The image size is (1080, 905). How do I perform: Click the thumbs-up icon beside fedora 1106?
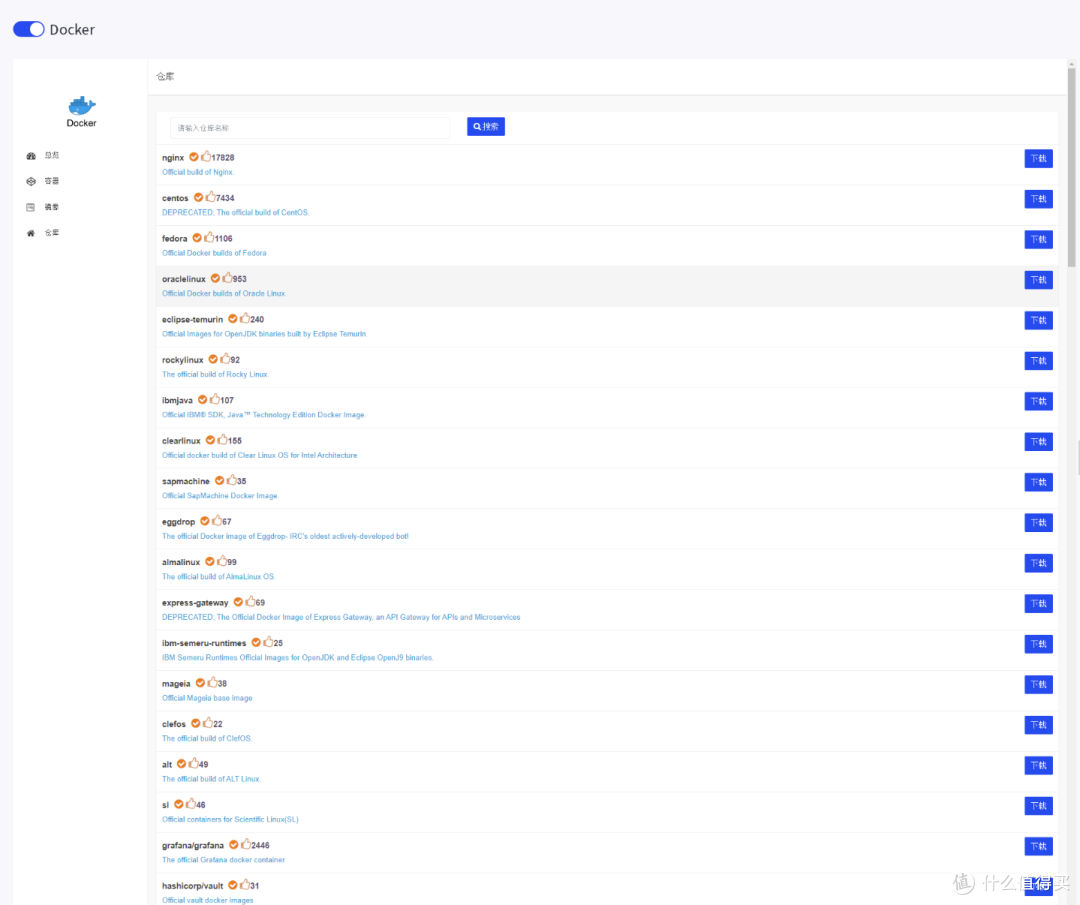click(209, 237)
